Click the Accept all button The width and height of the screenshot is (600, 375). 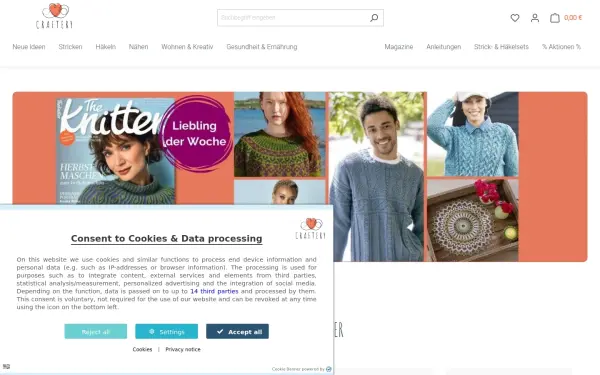pos(237,331)
